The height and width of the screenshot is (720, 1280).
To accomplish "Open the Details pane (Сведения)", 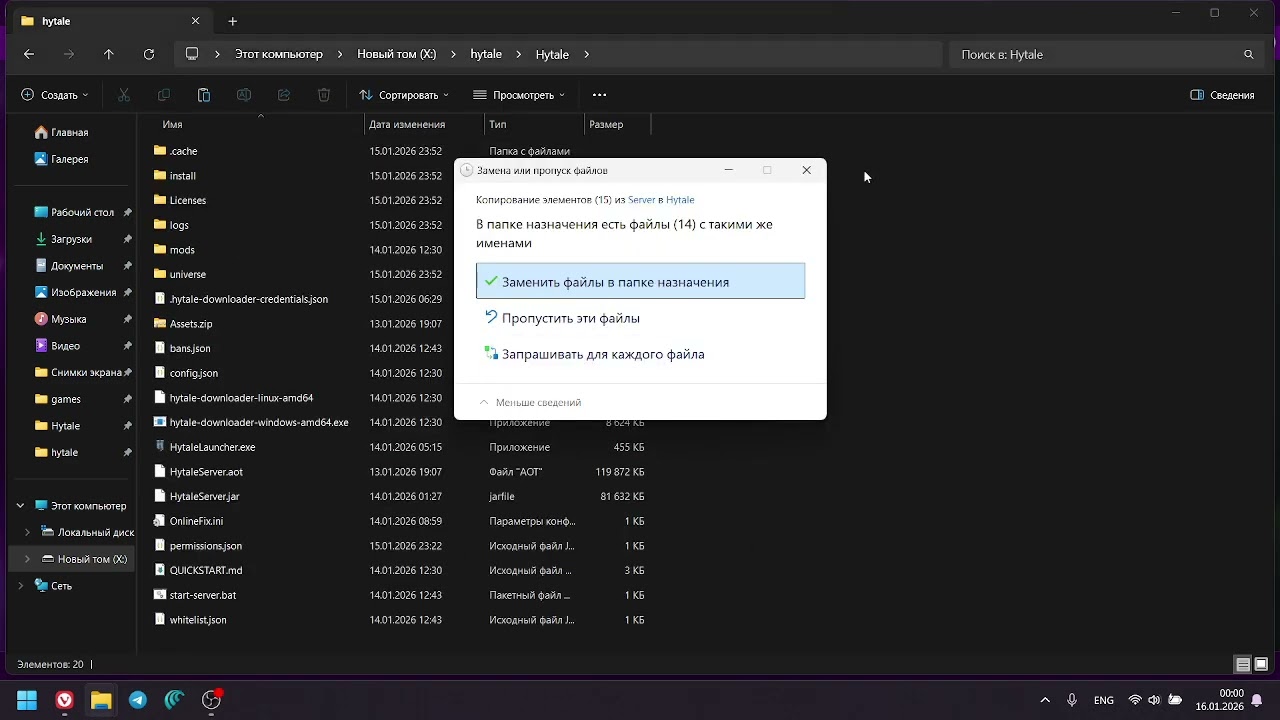I will click(1222, 95).
